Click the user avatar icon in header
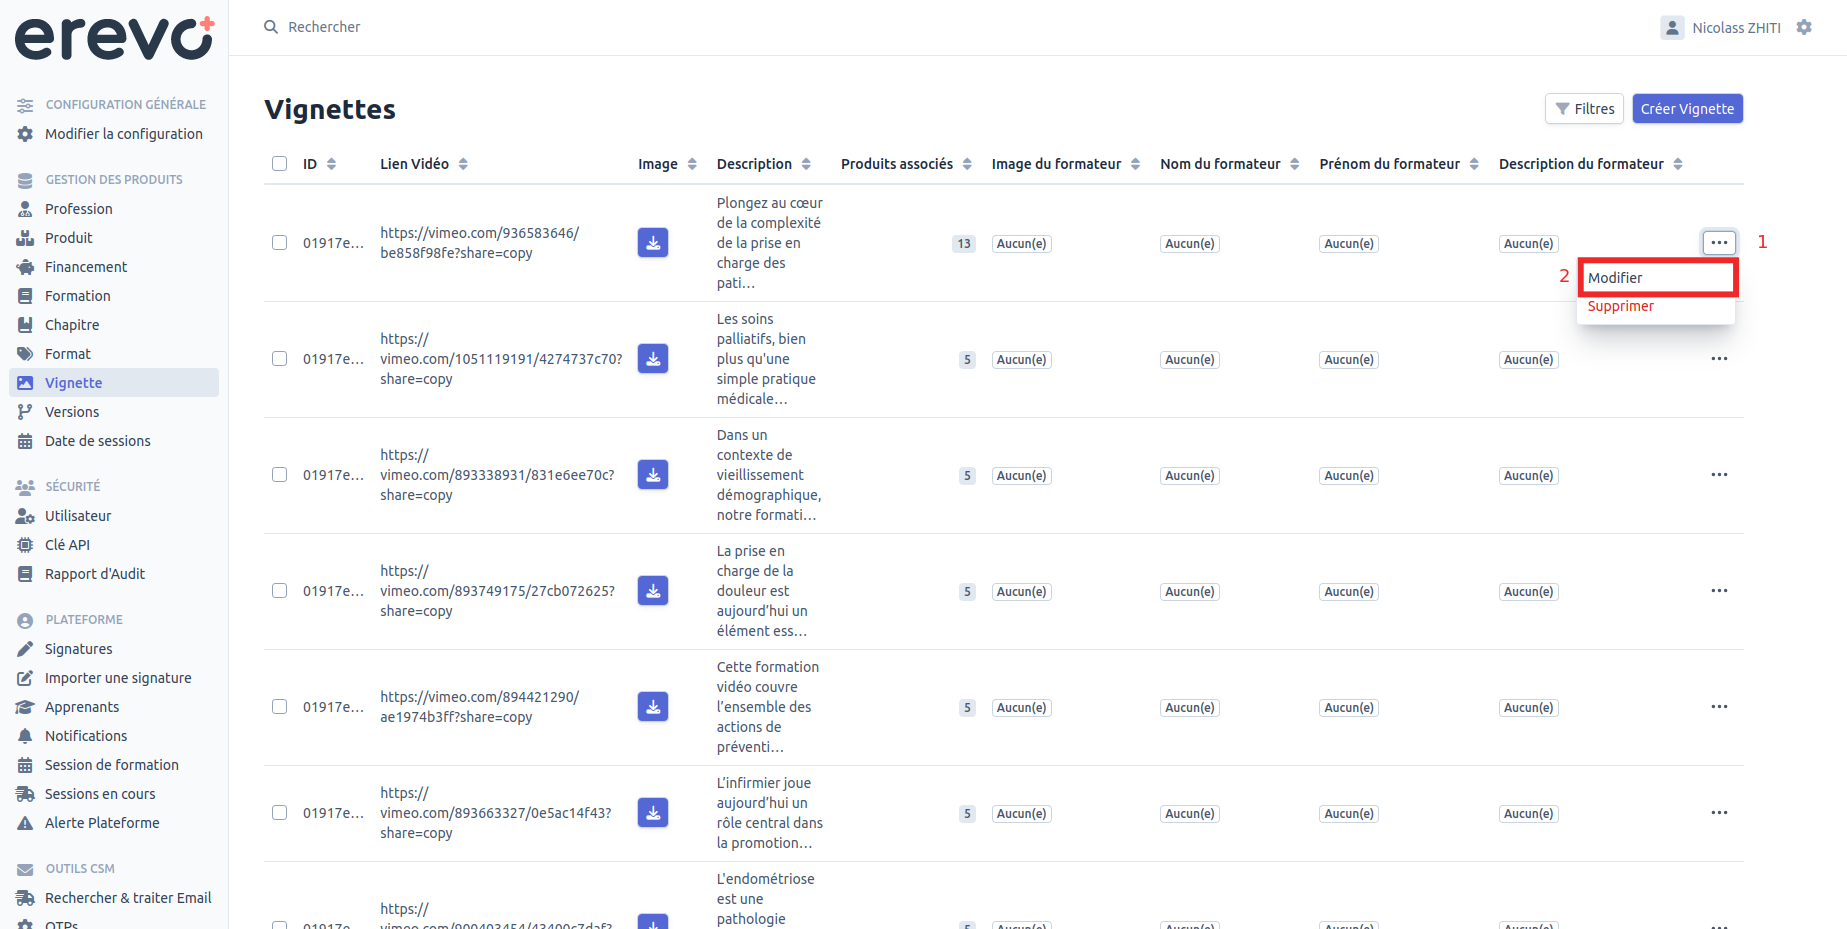Screen dimensions: 1847x929 (x=1672, y=28)
